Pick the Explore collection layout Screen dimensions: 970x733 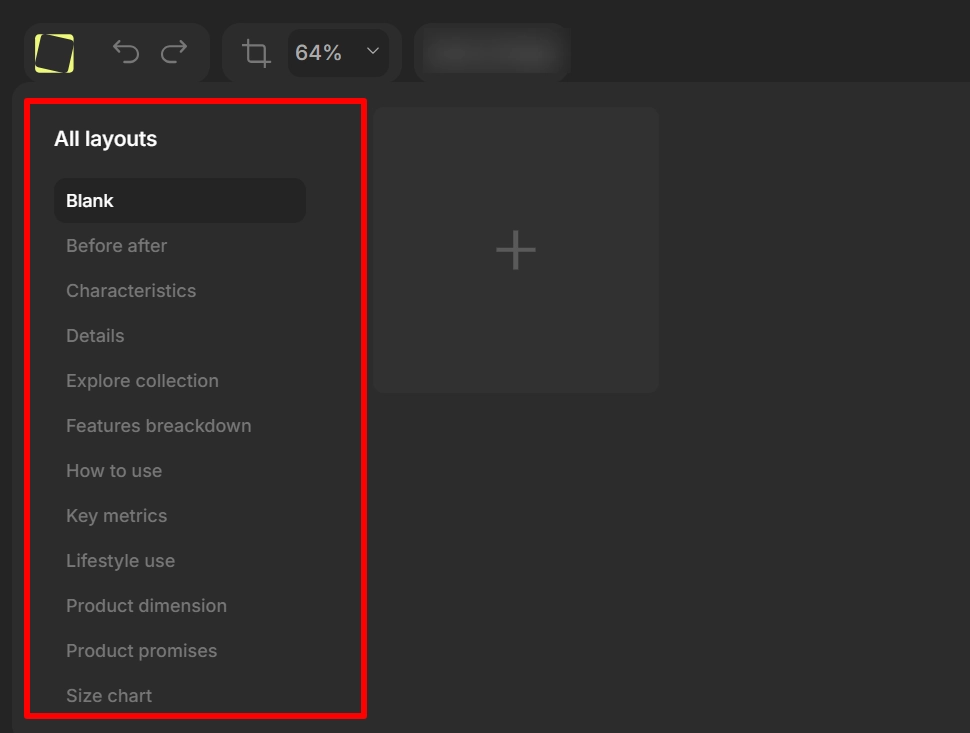(x=142, y=380)
